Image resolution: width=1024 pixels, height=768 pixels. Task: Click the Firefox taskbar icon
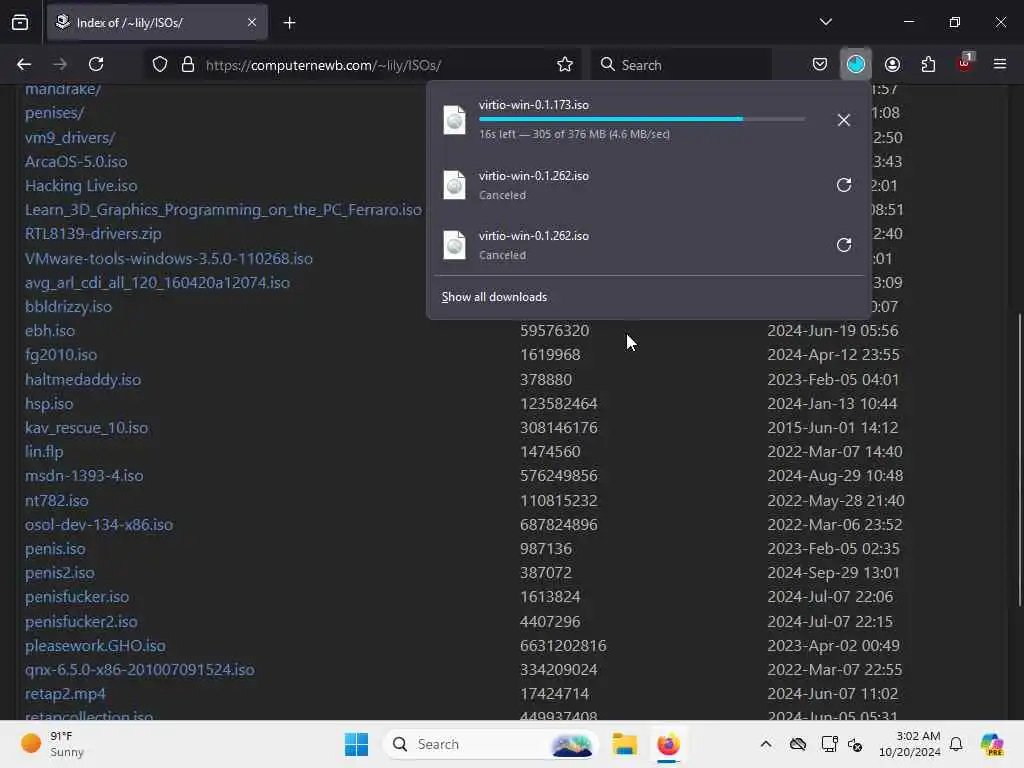(668, 744)
